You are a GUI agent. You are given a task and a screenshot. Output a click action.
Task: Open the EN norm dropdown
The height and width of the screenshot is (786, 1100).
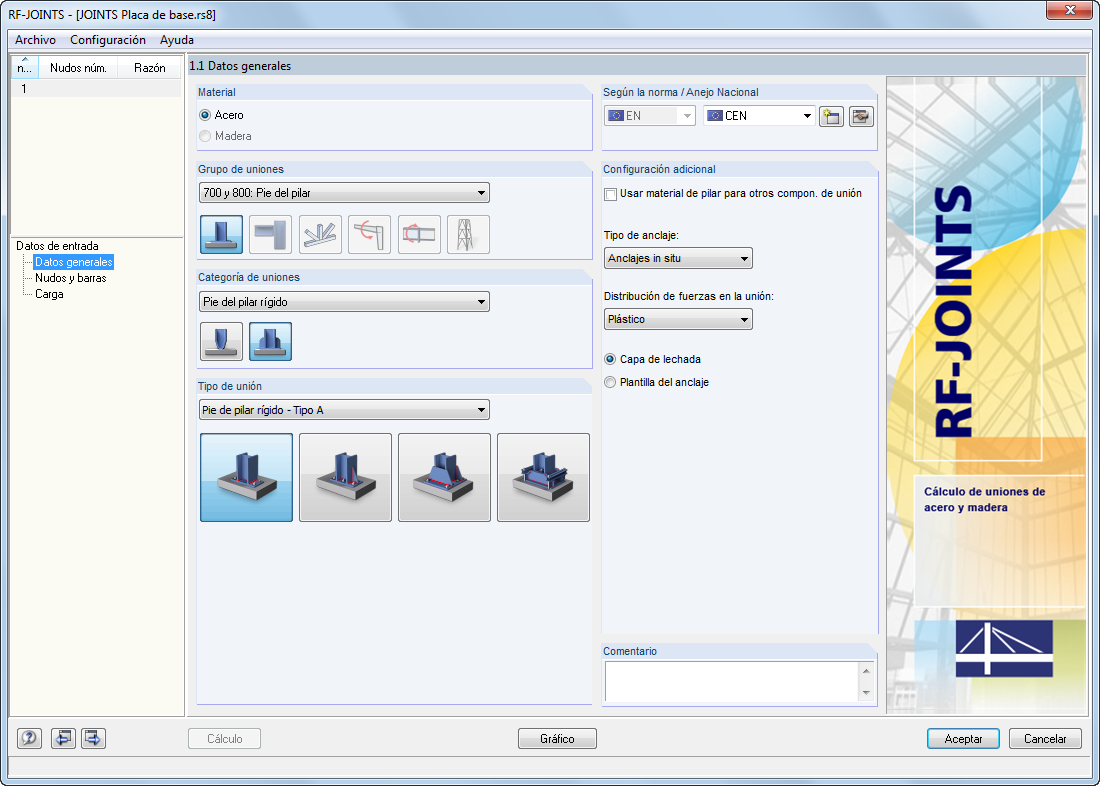650,116
